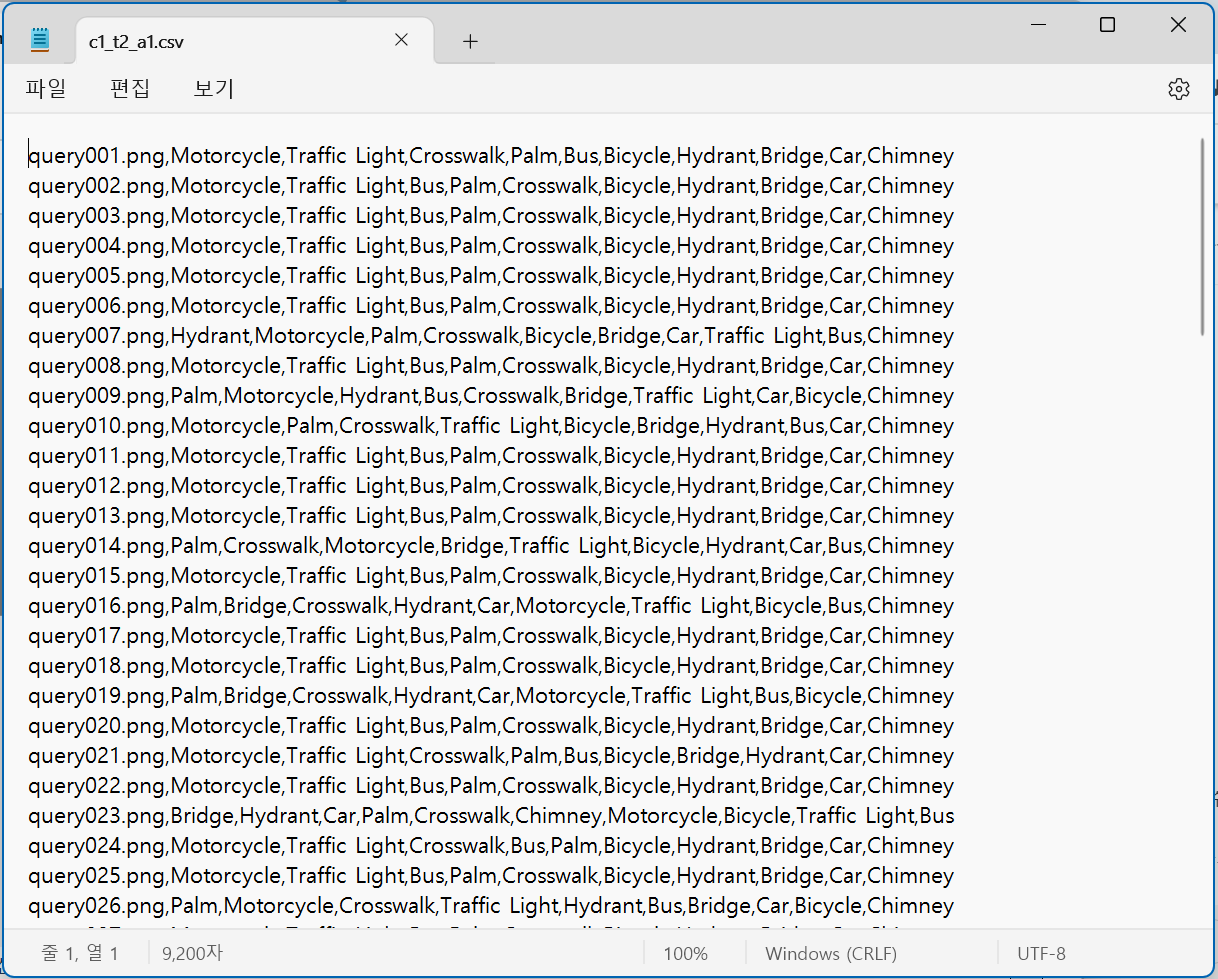Click the query010.png text line

(491, 426)
